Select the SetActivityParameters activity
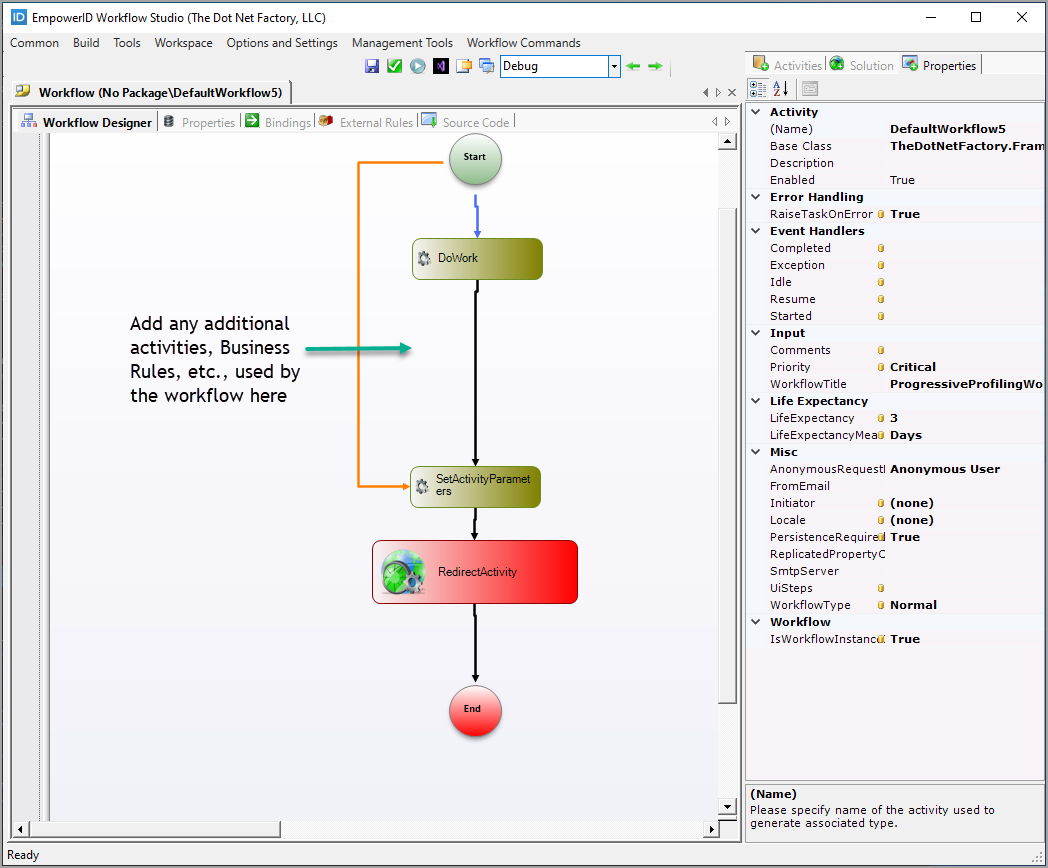The width and height of the screenshot is (1048, 868). 475,487
